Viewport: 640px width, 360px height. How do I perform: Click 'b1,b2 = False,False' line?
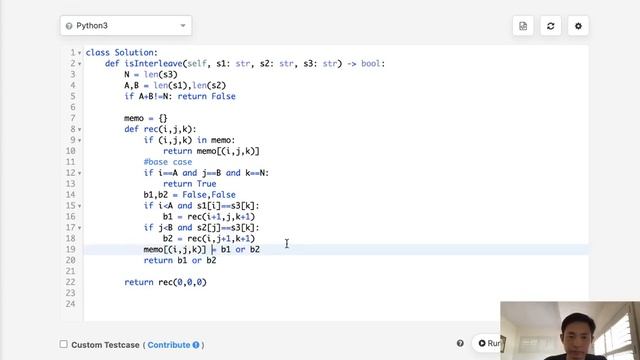[189, 195]
